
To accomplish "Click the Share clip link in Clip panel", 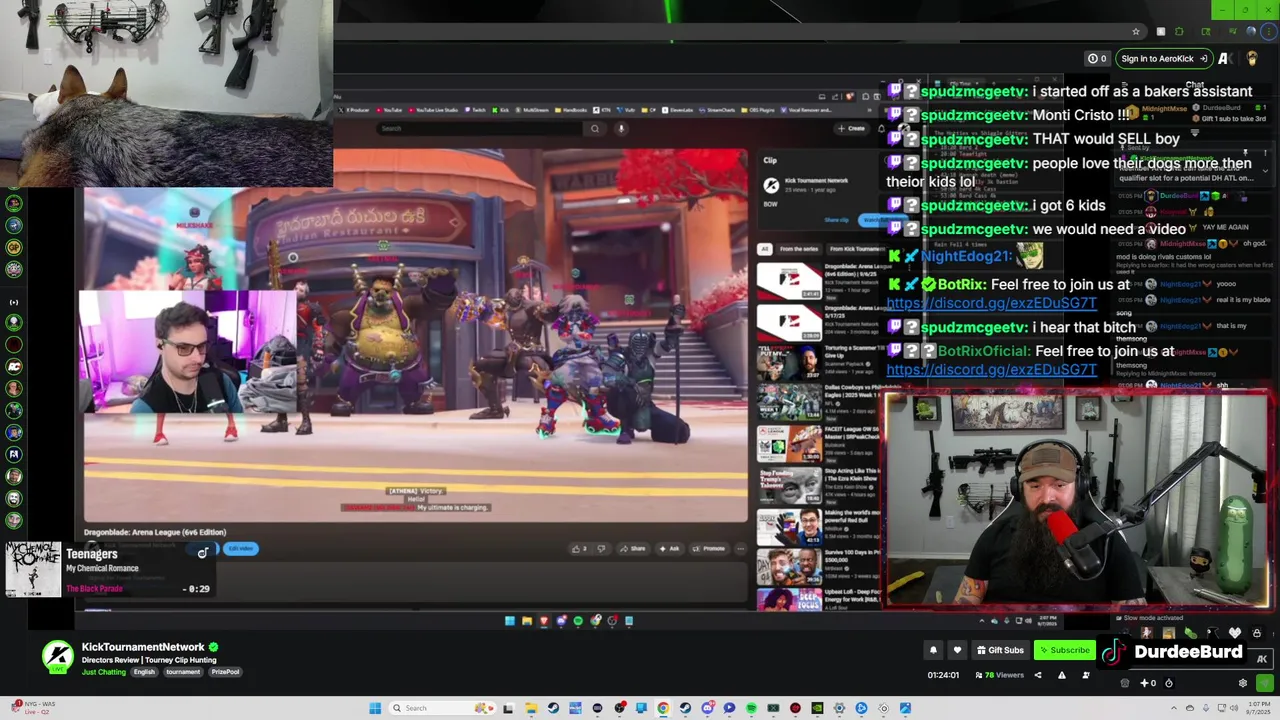I will pos(836,220).
